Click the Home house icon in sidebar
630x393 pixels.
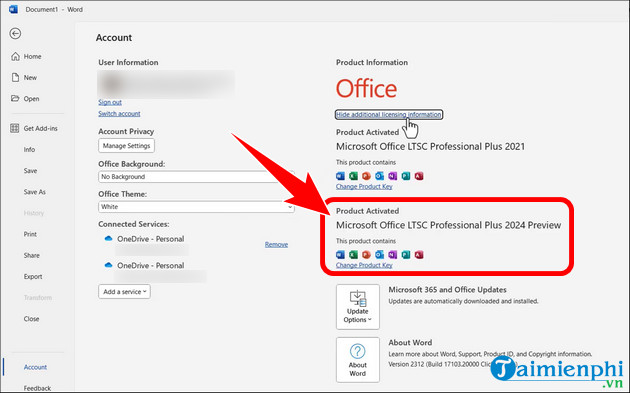pyautogui.click(x=15, y=56)
